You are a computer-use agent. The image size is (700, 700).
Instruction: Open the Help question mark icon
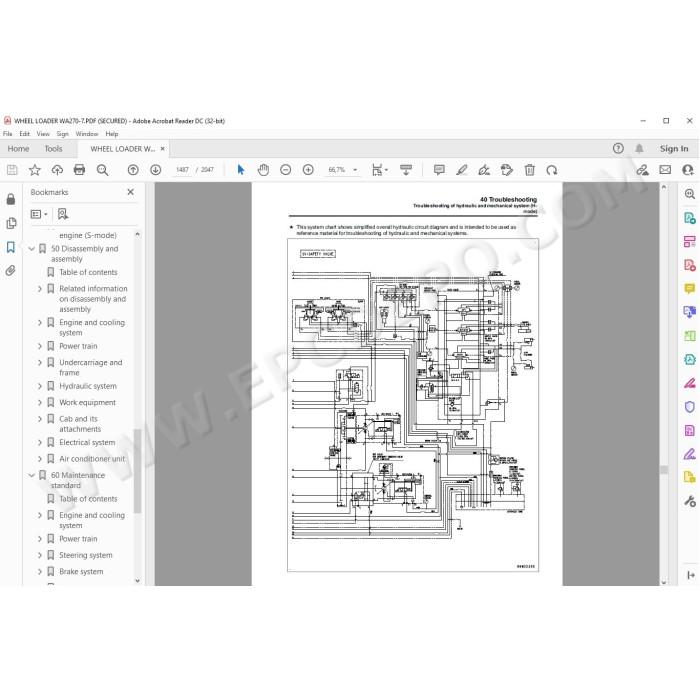[x=618, y=148]
